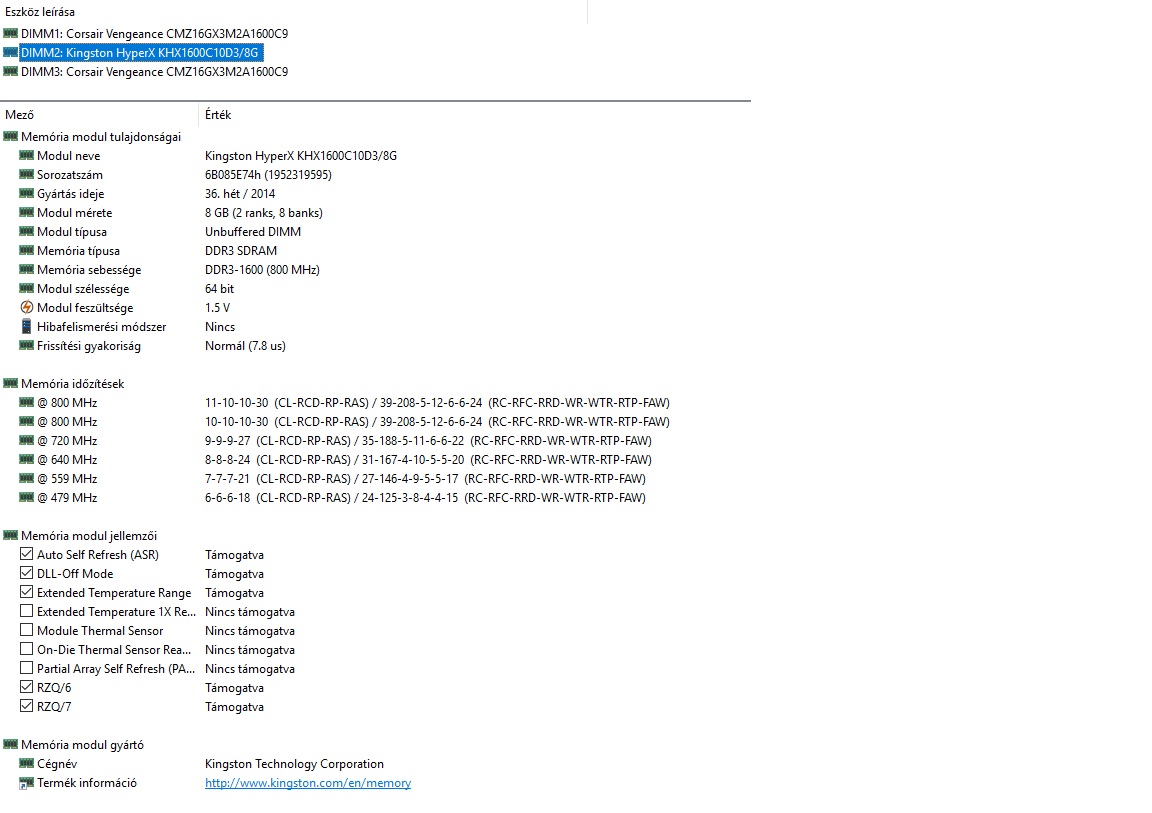Click icon next to Gyártás ideje
Image resolution: width=1152 pixels, height=813 pixels.
26,194
